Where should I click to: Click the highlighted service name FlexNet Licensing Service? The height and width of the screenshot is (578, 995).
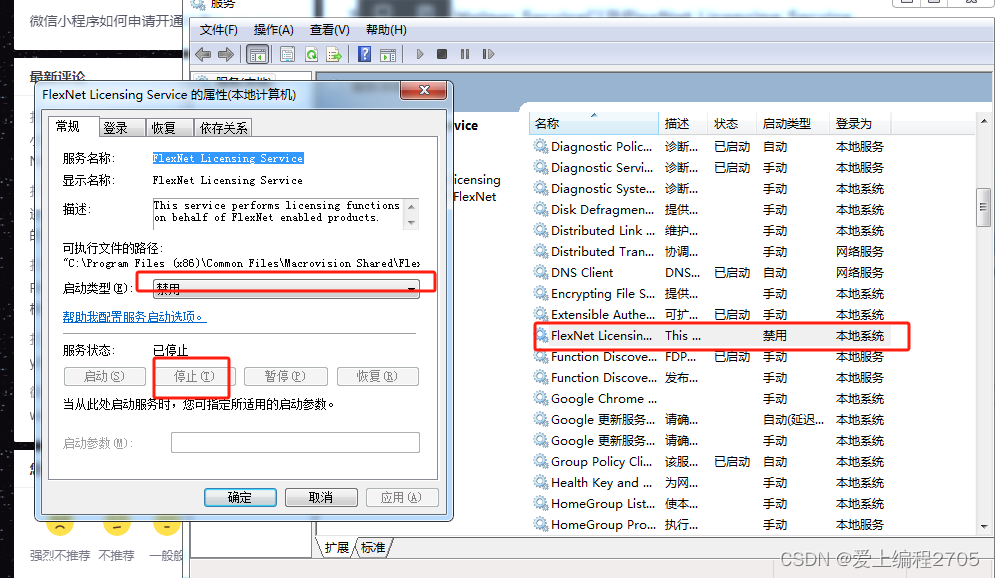click(228, 158)
